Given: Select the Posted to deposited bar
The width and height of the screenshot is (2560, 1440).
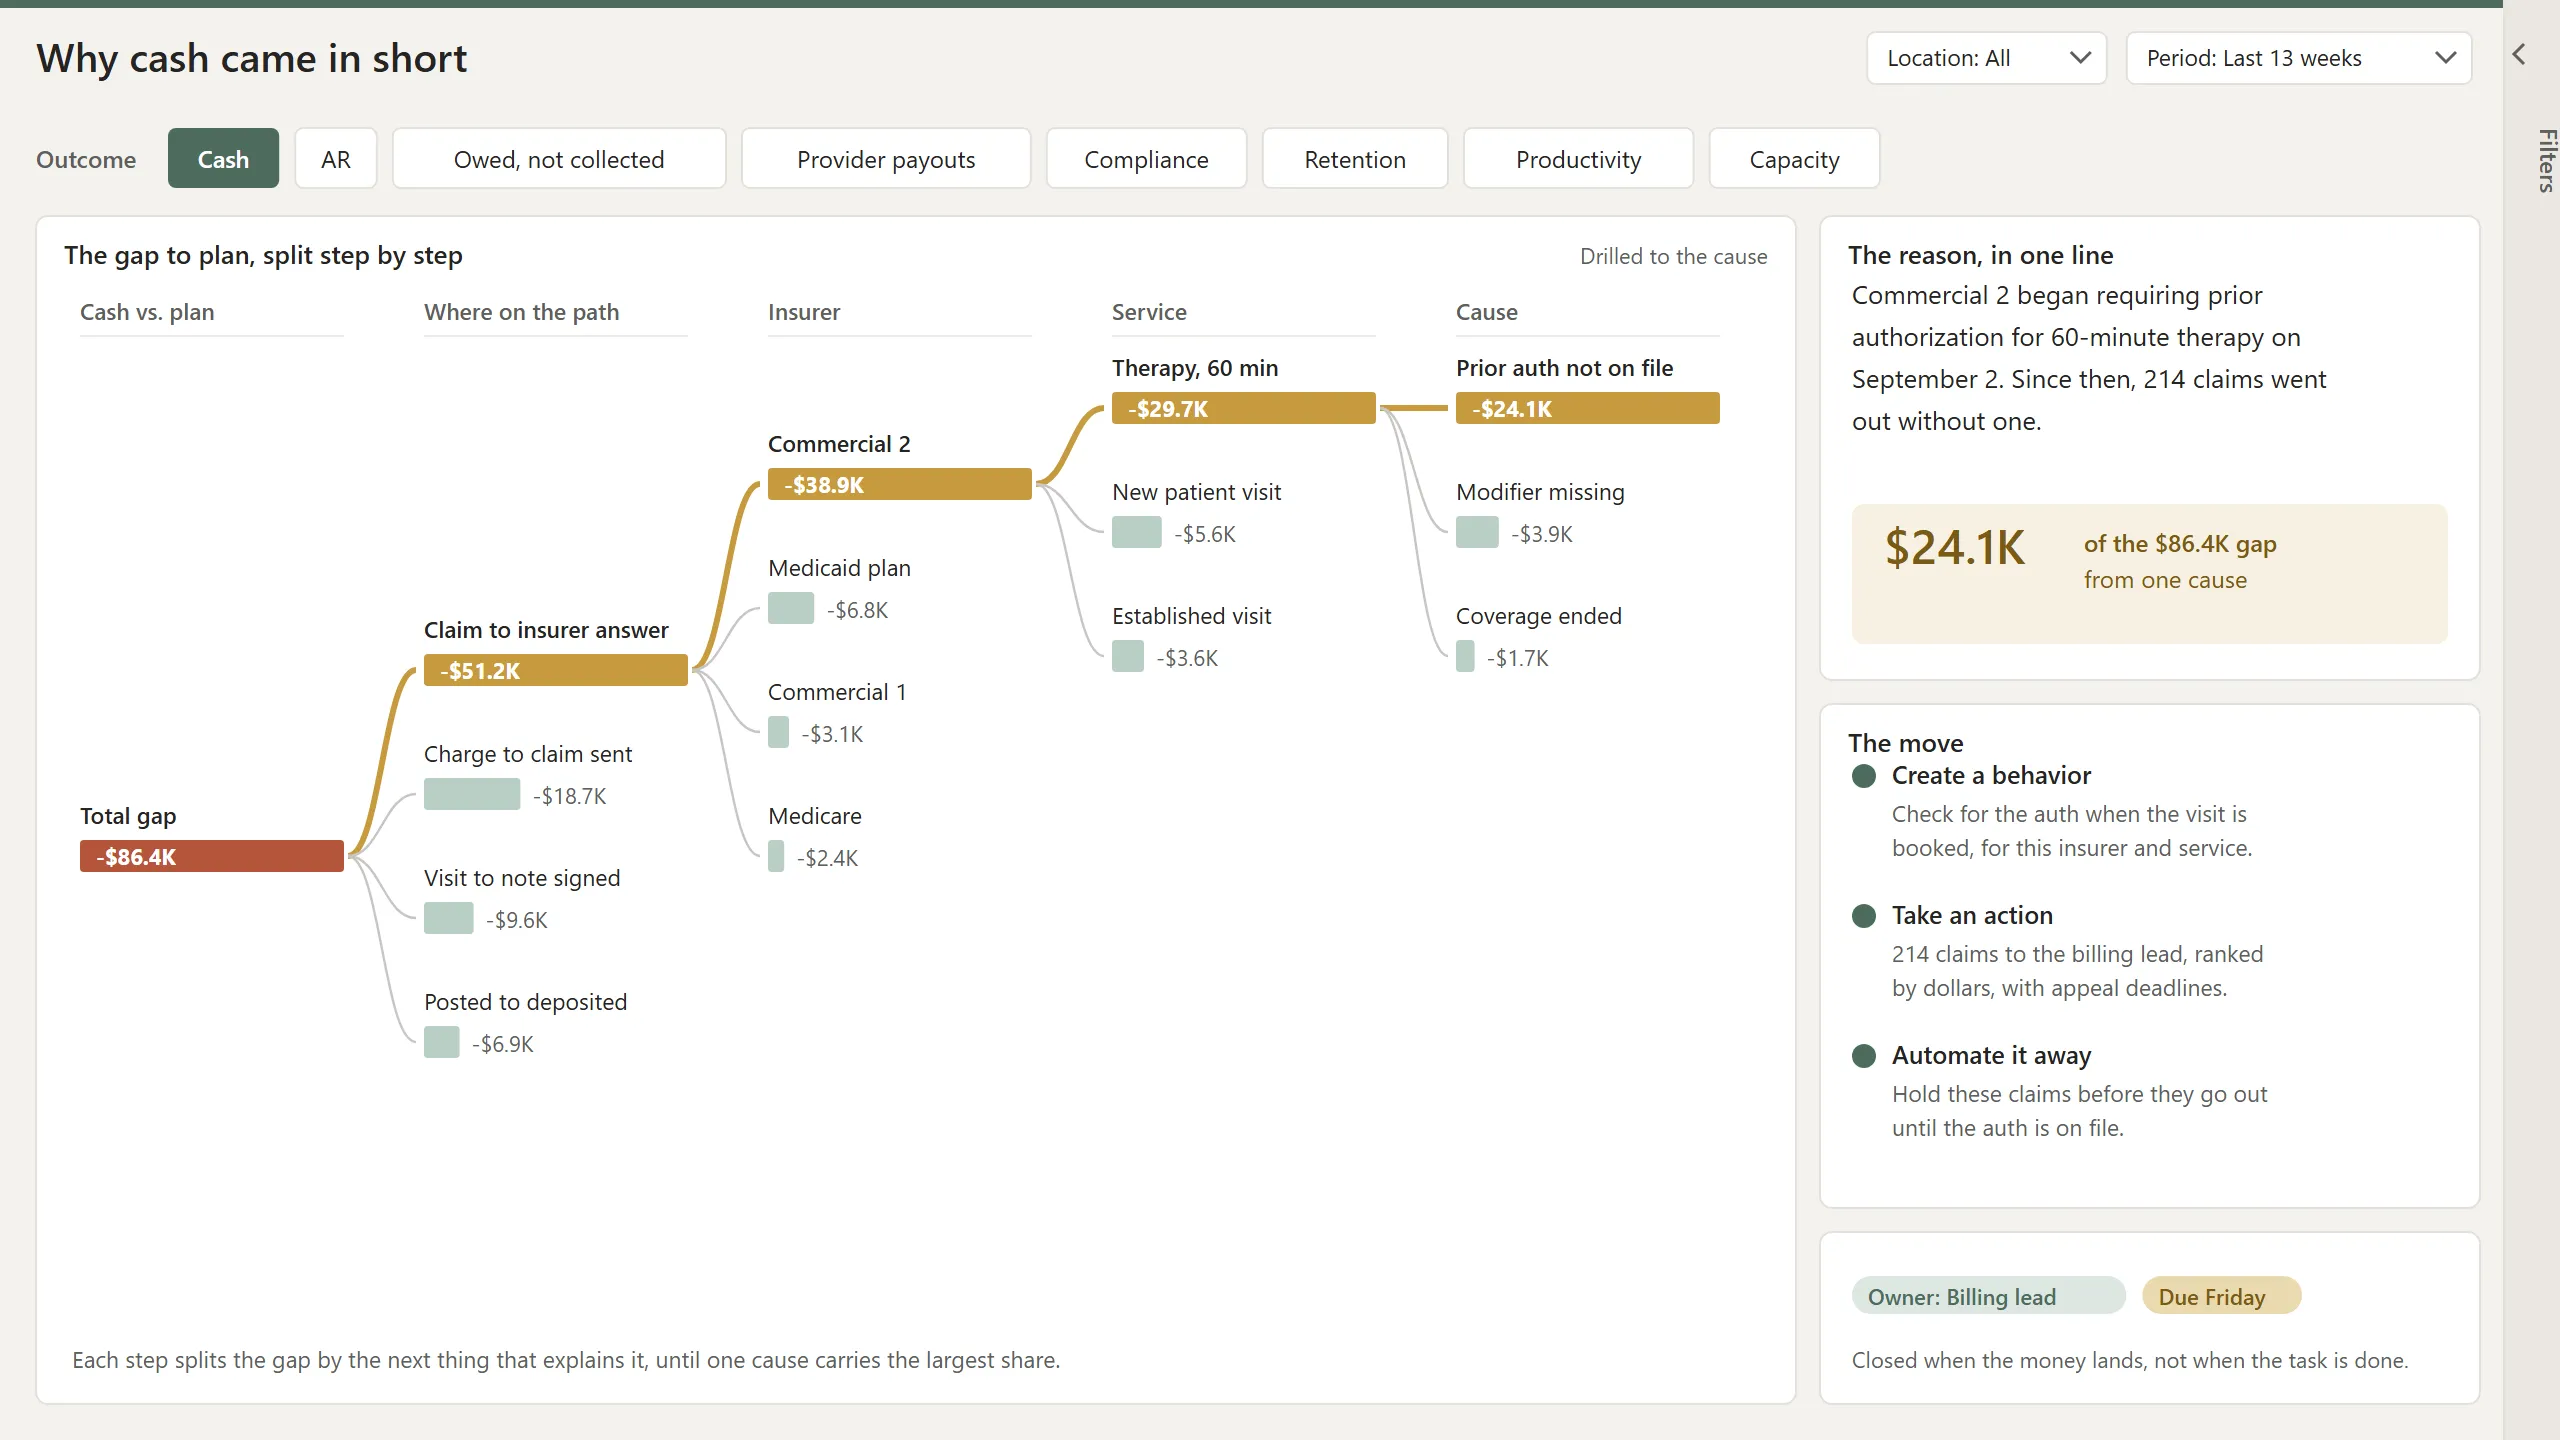Looking at the screenshot, I should coord(442,1042).
